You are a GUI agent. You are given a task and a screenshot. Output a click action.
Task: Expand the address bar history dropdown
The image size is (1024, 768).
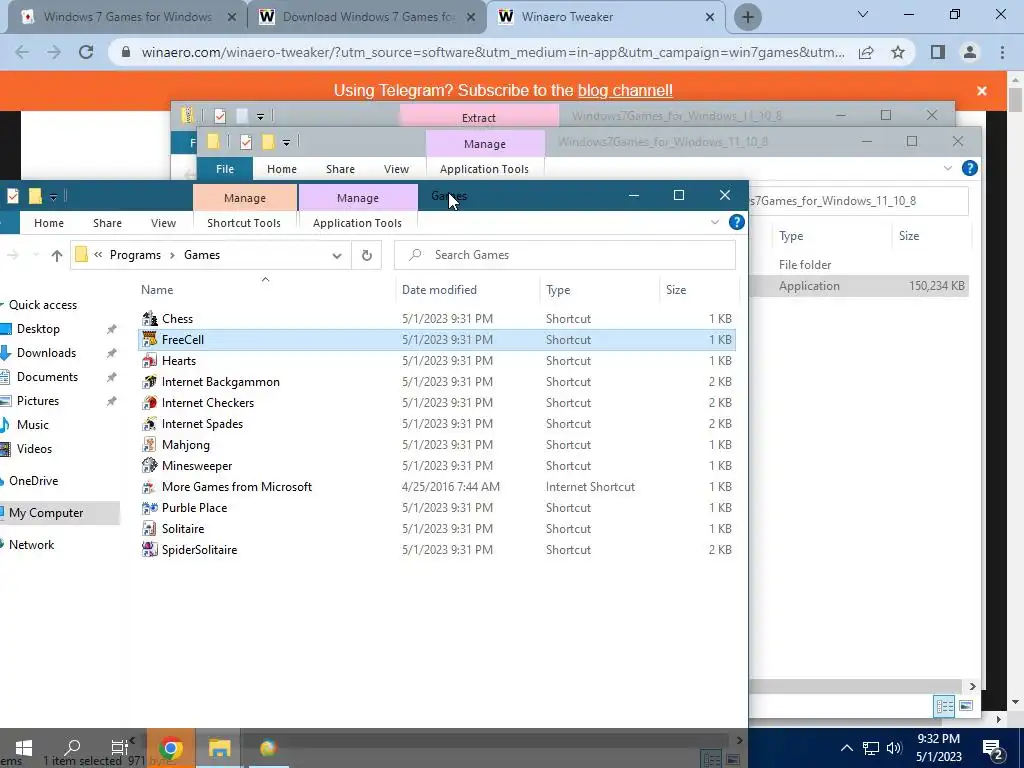(x=336, y=255)
